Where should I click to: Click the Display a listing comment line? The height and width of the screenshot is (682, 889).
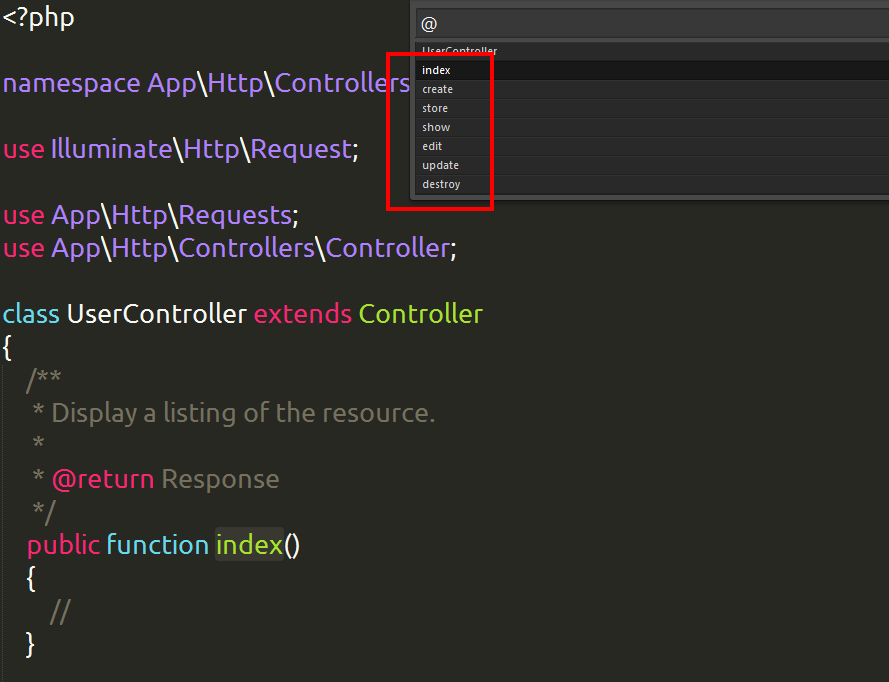(242, 413)
